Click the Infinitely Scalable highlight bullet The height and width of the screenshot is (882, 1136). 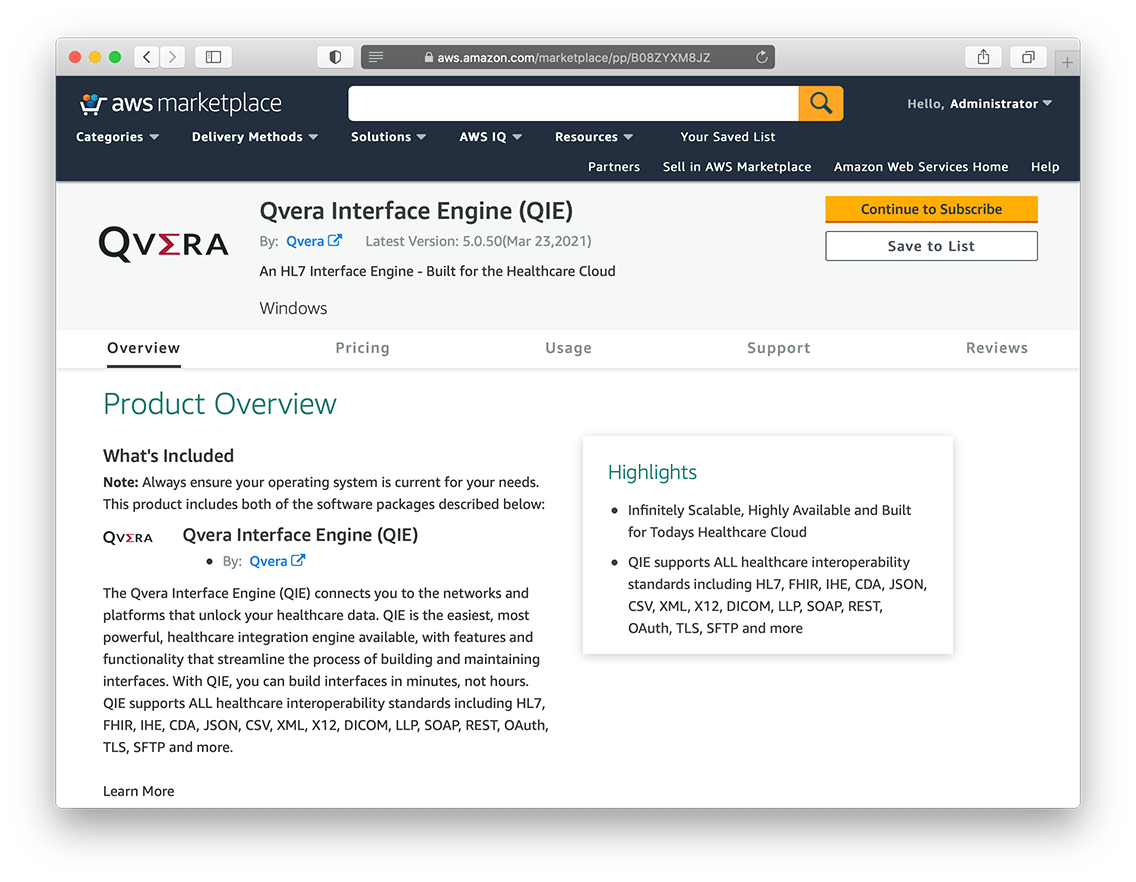coord(769,521)
